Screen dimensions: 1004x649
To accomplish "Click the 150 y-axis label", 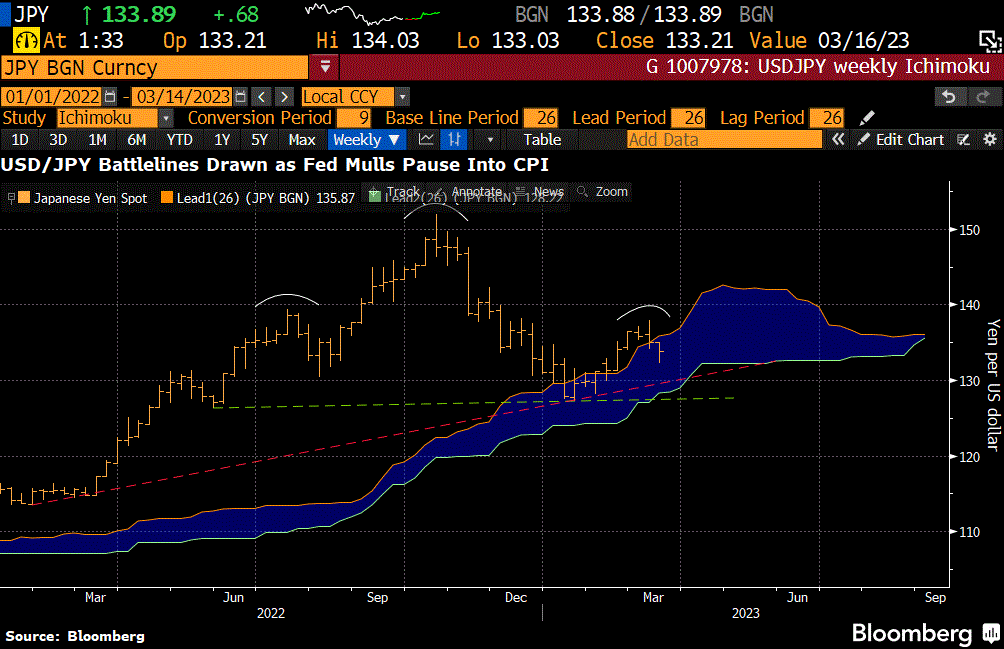I will (969, 230).
